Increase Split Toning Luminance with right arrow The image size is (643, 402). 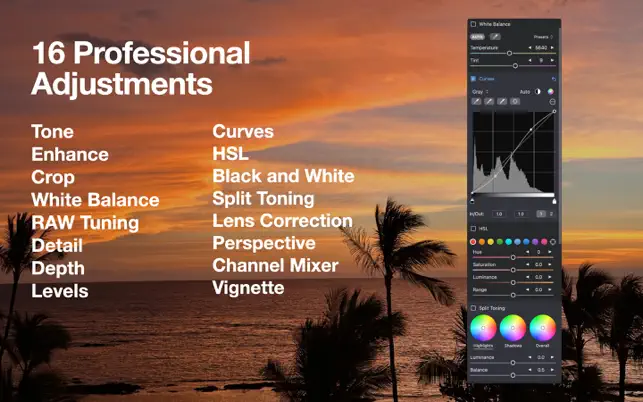552,358
